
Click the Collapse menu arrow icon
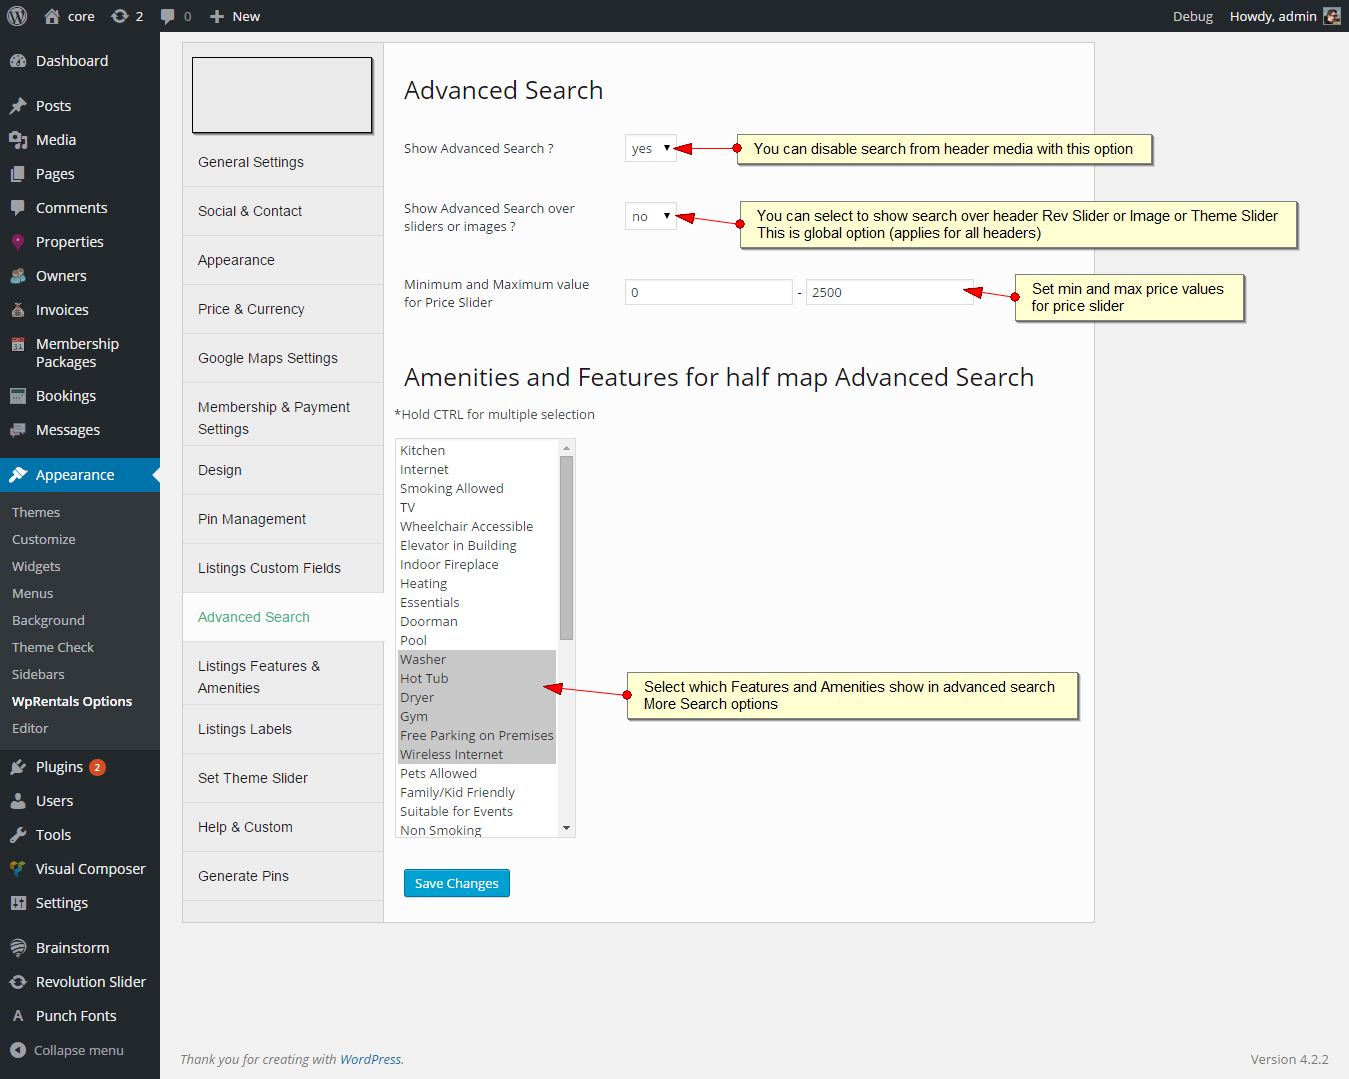click(x=18, y=1050)
